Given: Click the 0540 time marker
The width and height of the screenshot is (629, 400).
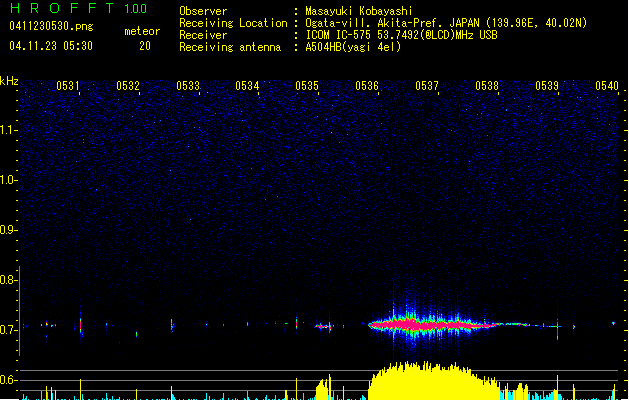Looking at the screenshot, I should click(607, 86).
